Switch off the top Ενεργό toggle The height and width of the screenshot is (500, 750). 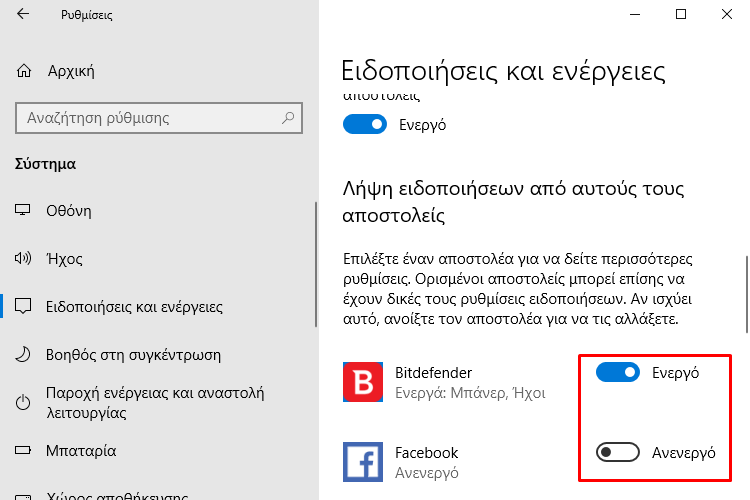[364, 124]
